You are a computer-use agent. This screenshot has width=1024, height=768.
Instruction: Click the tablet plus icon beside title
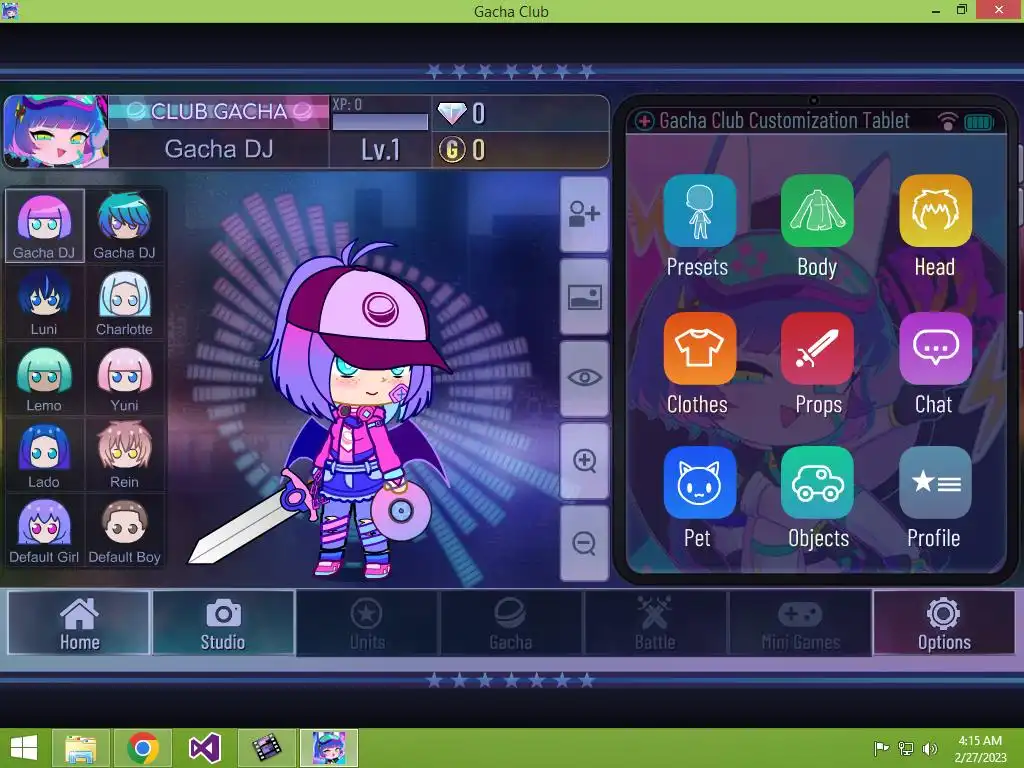click(x=645, y=121)
